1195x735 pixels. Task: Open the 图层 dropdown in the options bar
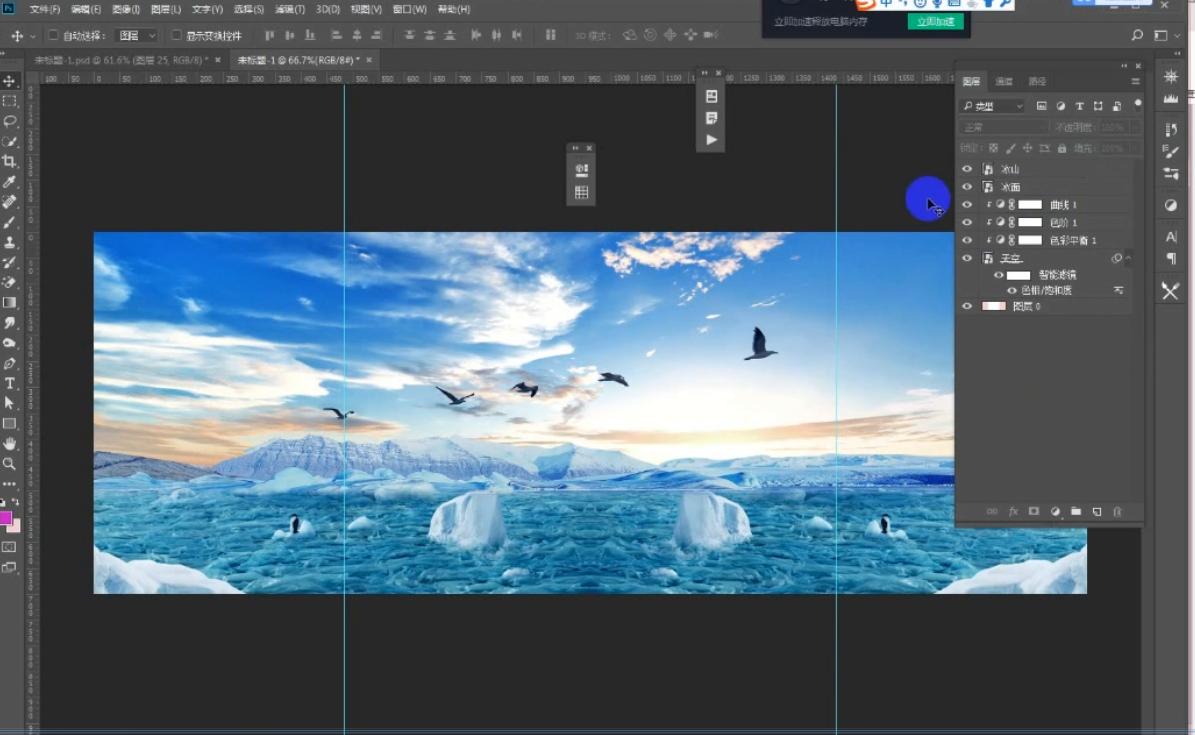140,36
